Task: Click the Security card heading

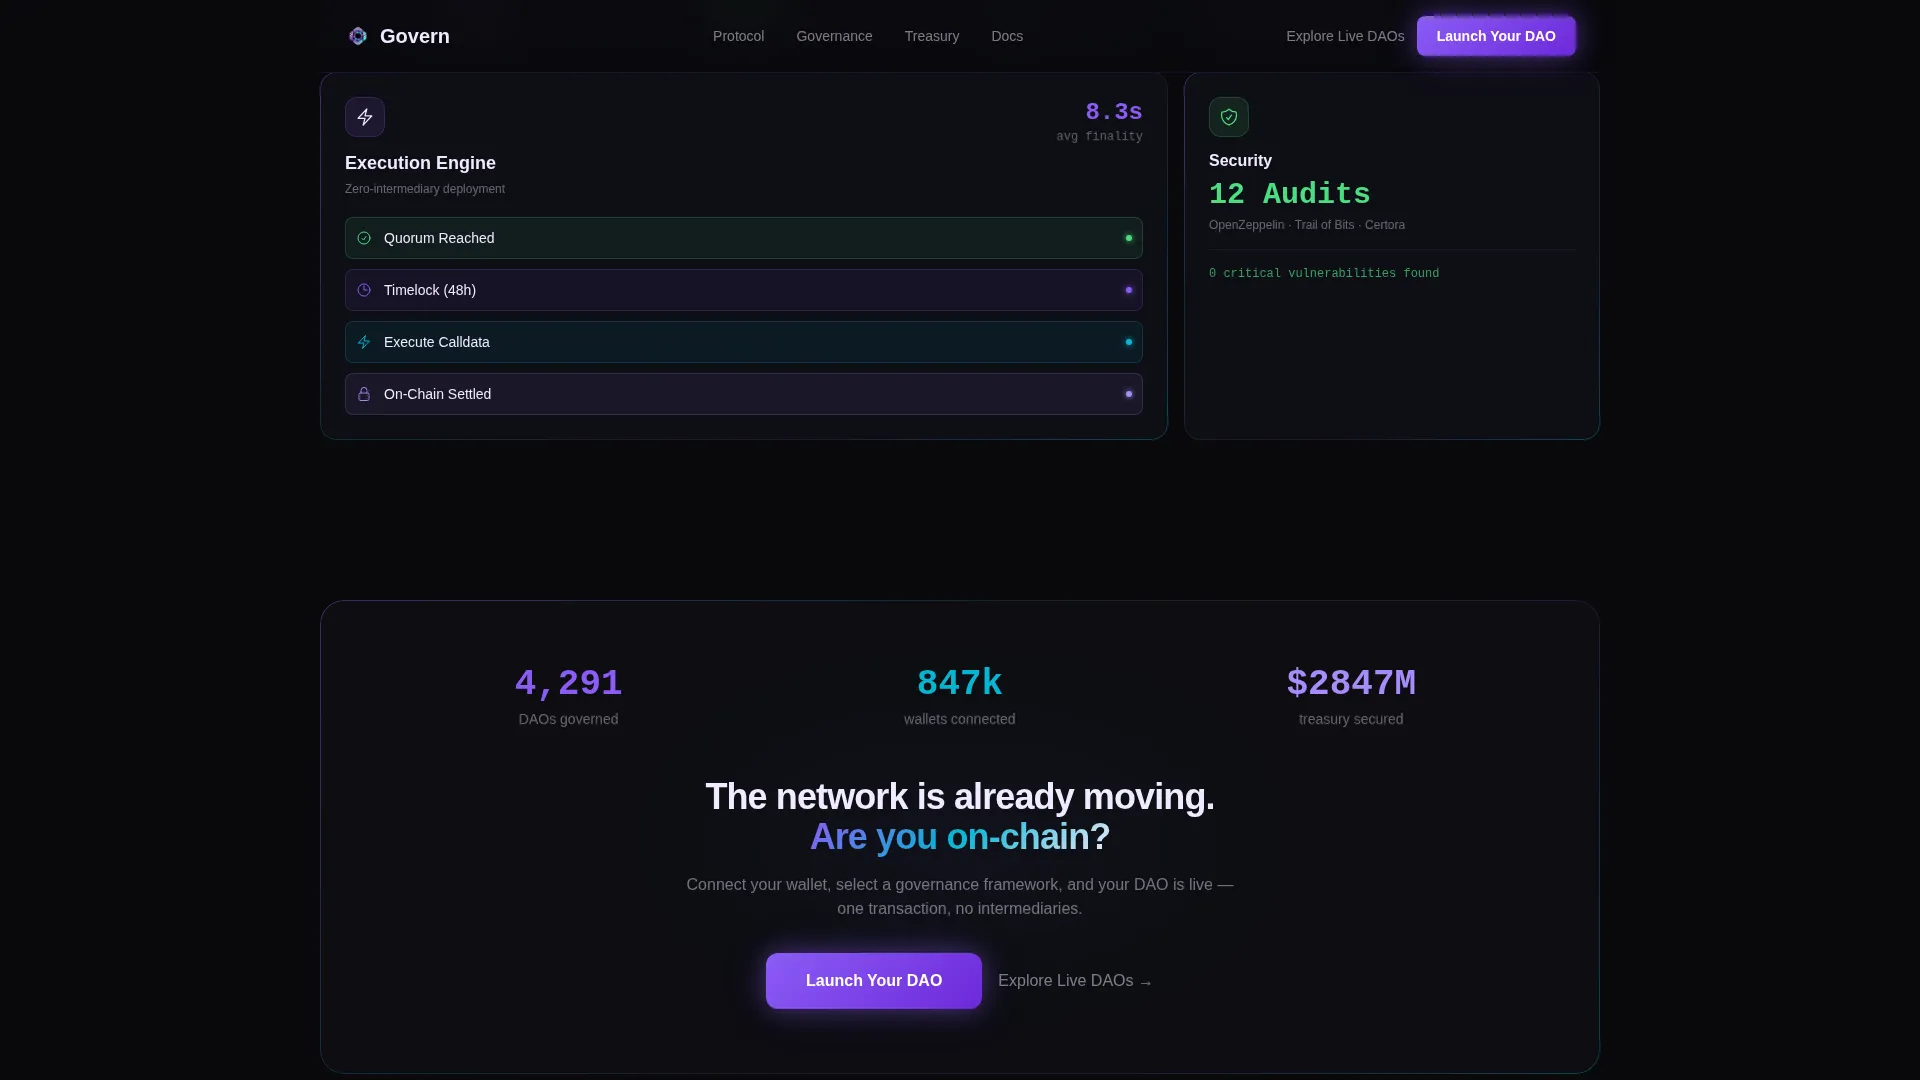Action: tap(1240, 160)
